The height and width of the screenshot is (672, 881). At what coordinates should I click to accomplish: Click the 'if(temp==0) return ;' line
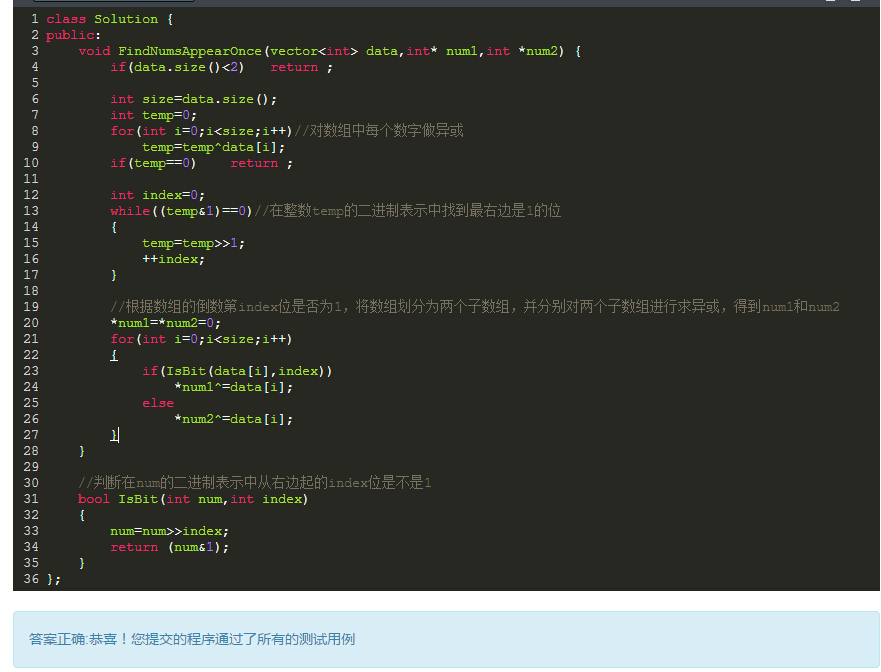pyautogui.click(x=201, y=164)
